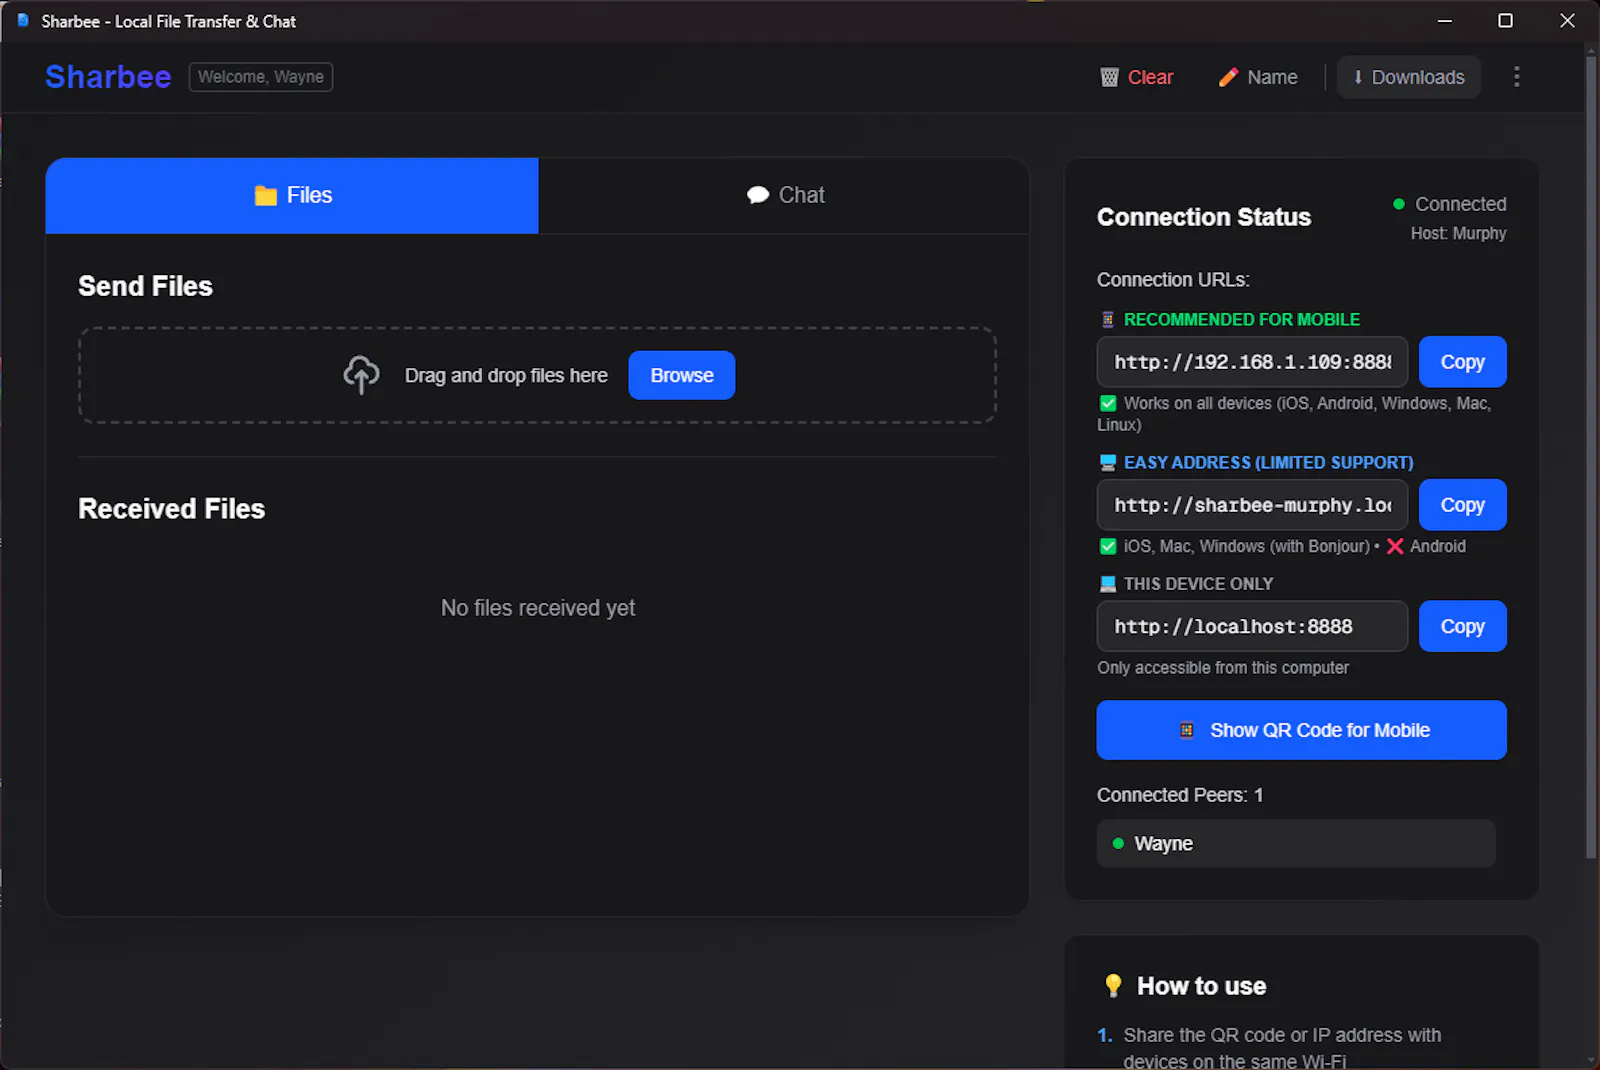Image resolution: width=1600 pixels, height=1070 pixels.
Task: Click the http://sharbee-murphy URL field
Action: click(x=1252, y=505)
